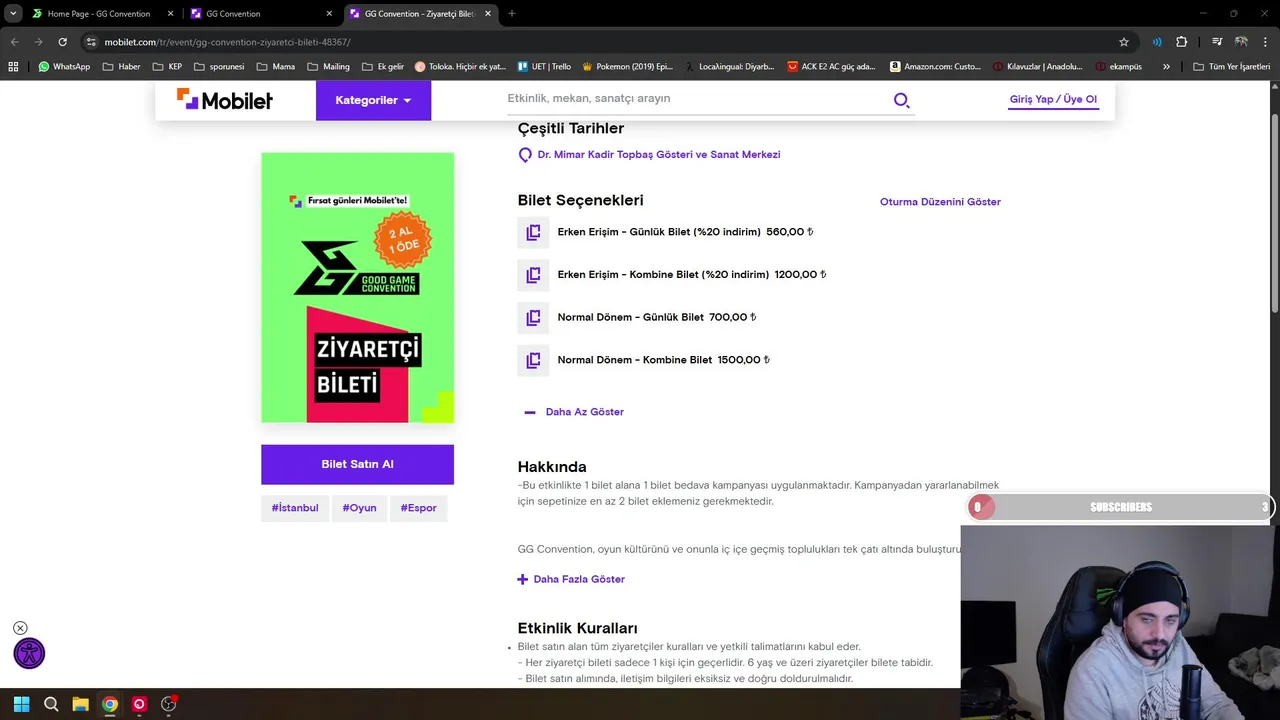Click the #Oyun tag
The height and width of the screenshot is (720, 1280).
click(x=359, y=508)
